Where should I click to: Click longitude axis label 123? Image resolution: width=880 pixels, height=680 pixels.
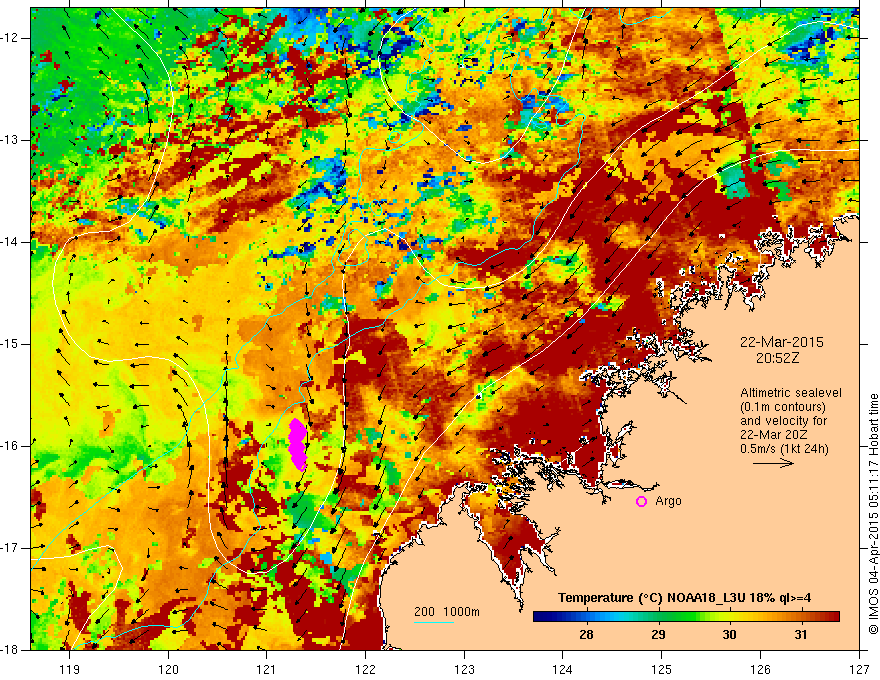[464, 669]
